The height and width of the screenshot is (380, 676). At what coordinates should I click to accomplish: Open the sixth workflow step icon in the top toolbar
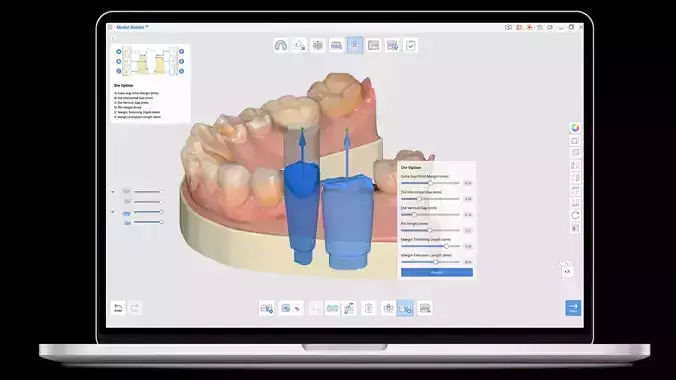[x=373, y=45]
